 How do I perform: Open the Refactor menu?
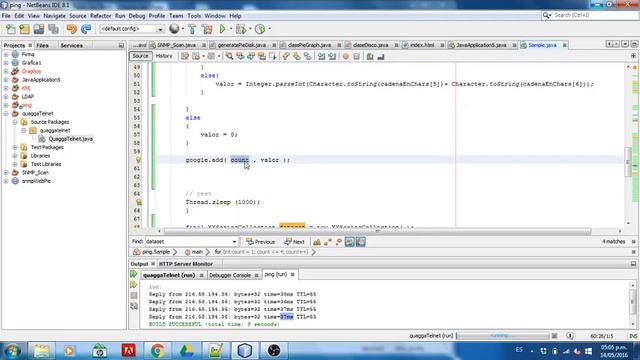point(100,16)
